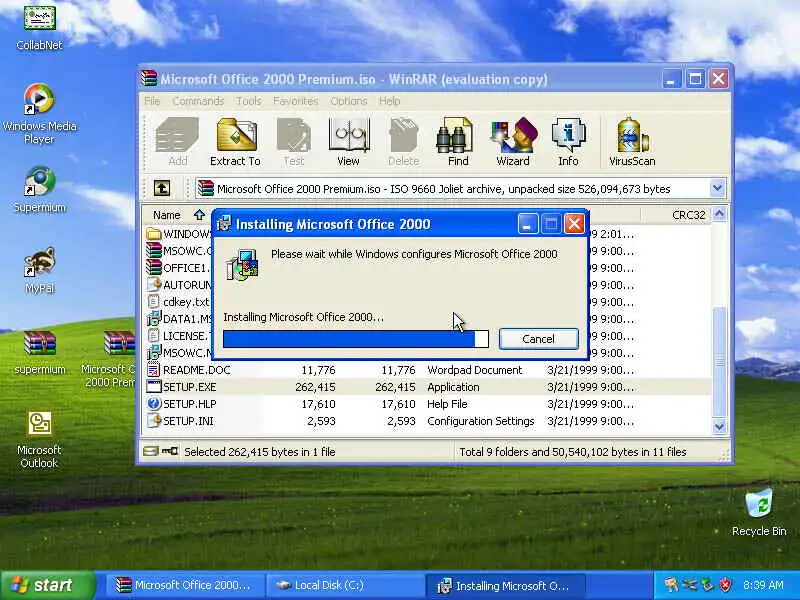Viewport: 800px width, 600px height.
Task: Open the WinRAR Help menu
Action: pyautogui.click(x=389, y=101)
